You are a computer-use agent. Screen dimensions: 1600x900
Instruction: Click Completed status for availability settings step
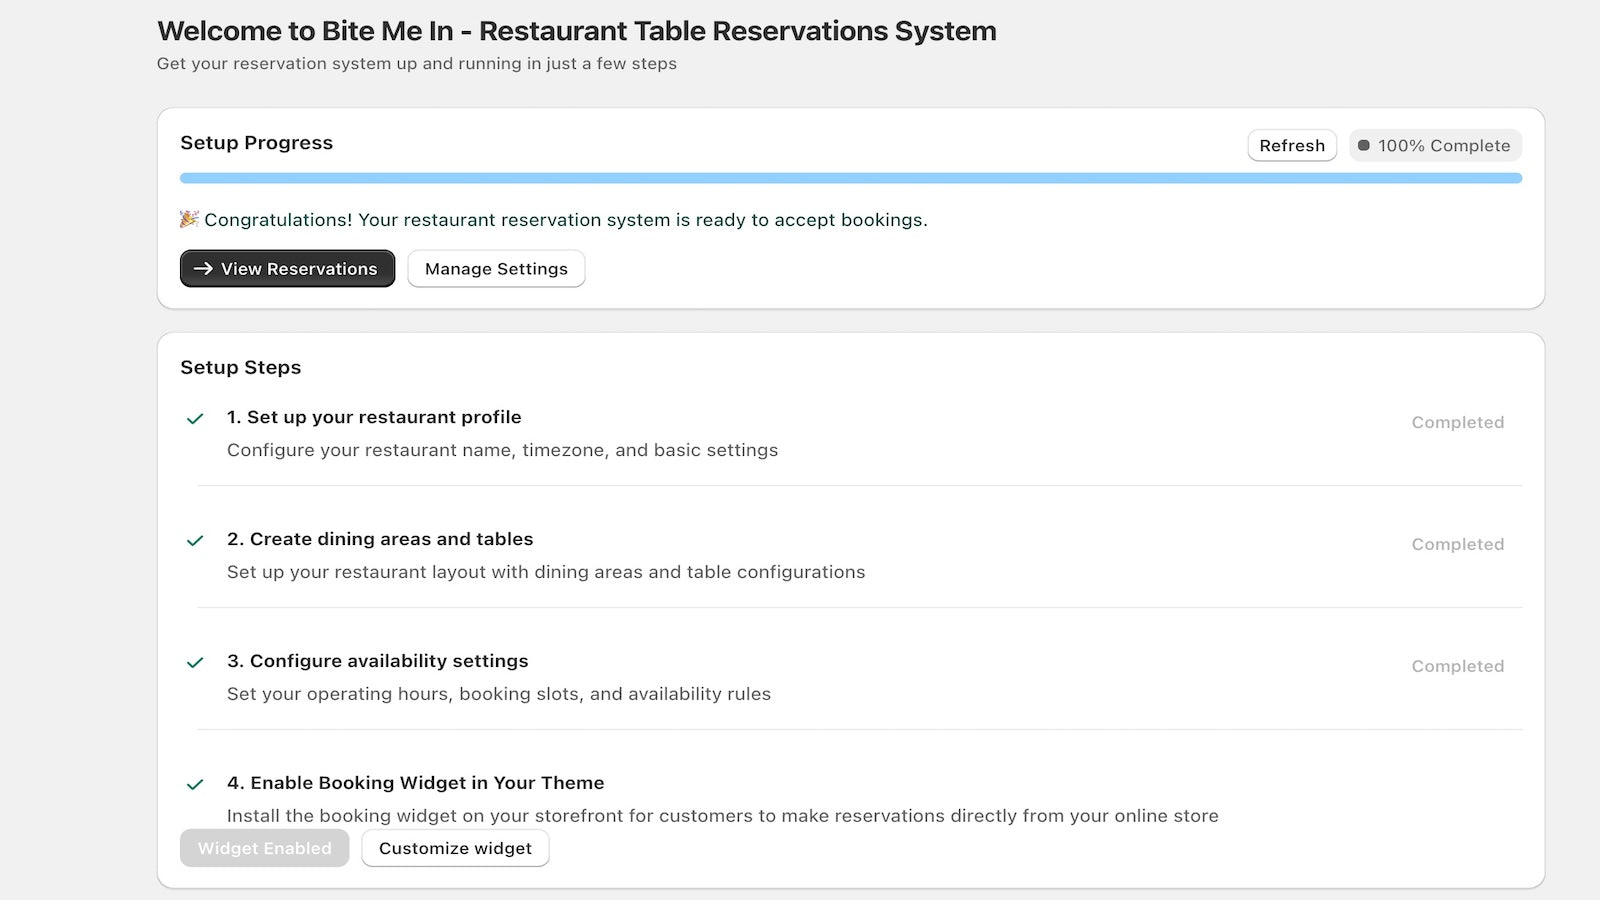(1458, 666)
